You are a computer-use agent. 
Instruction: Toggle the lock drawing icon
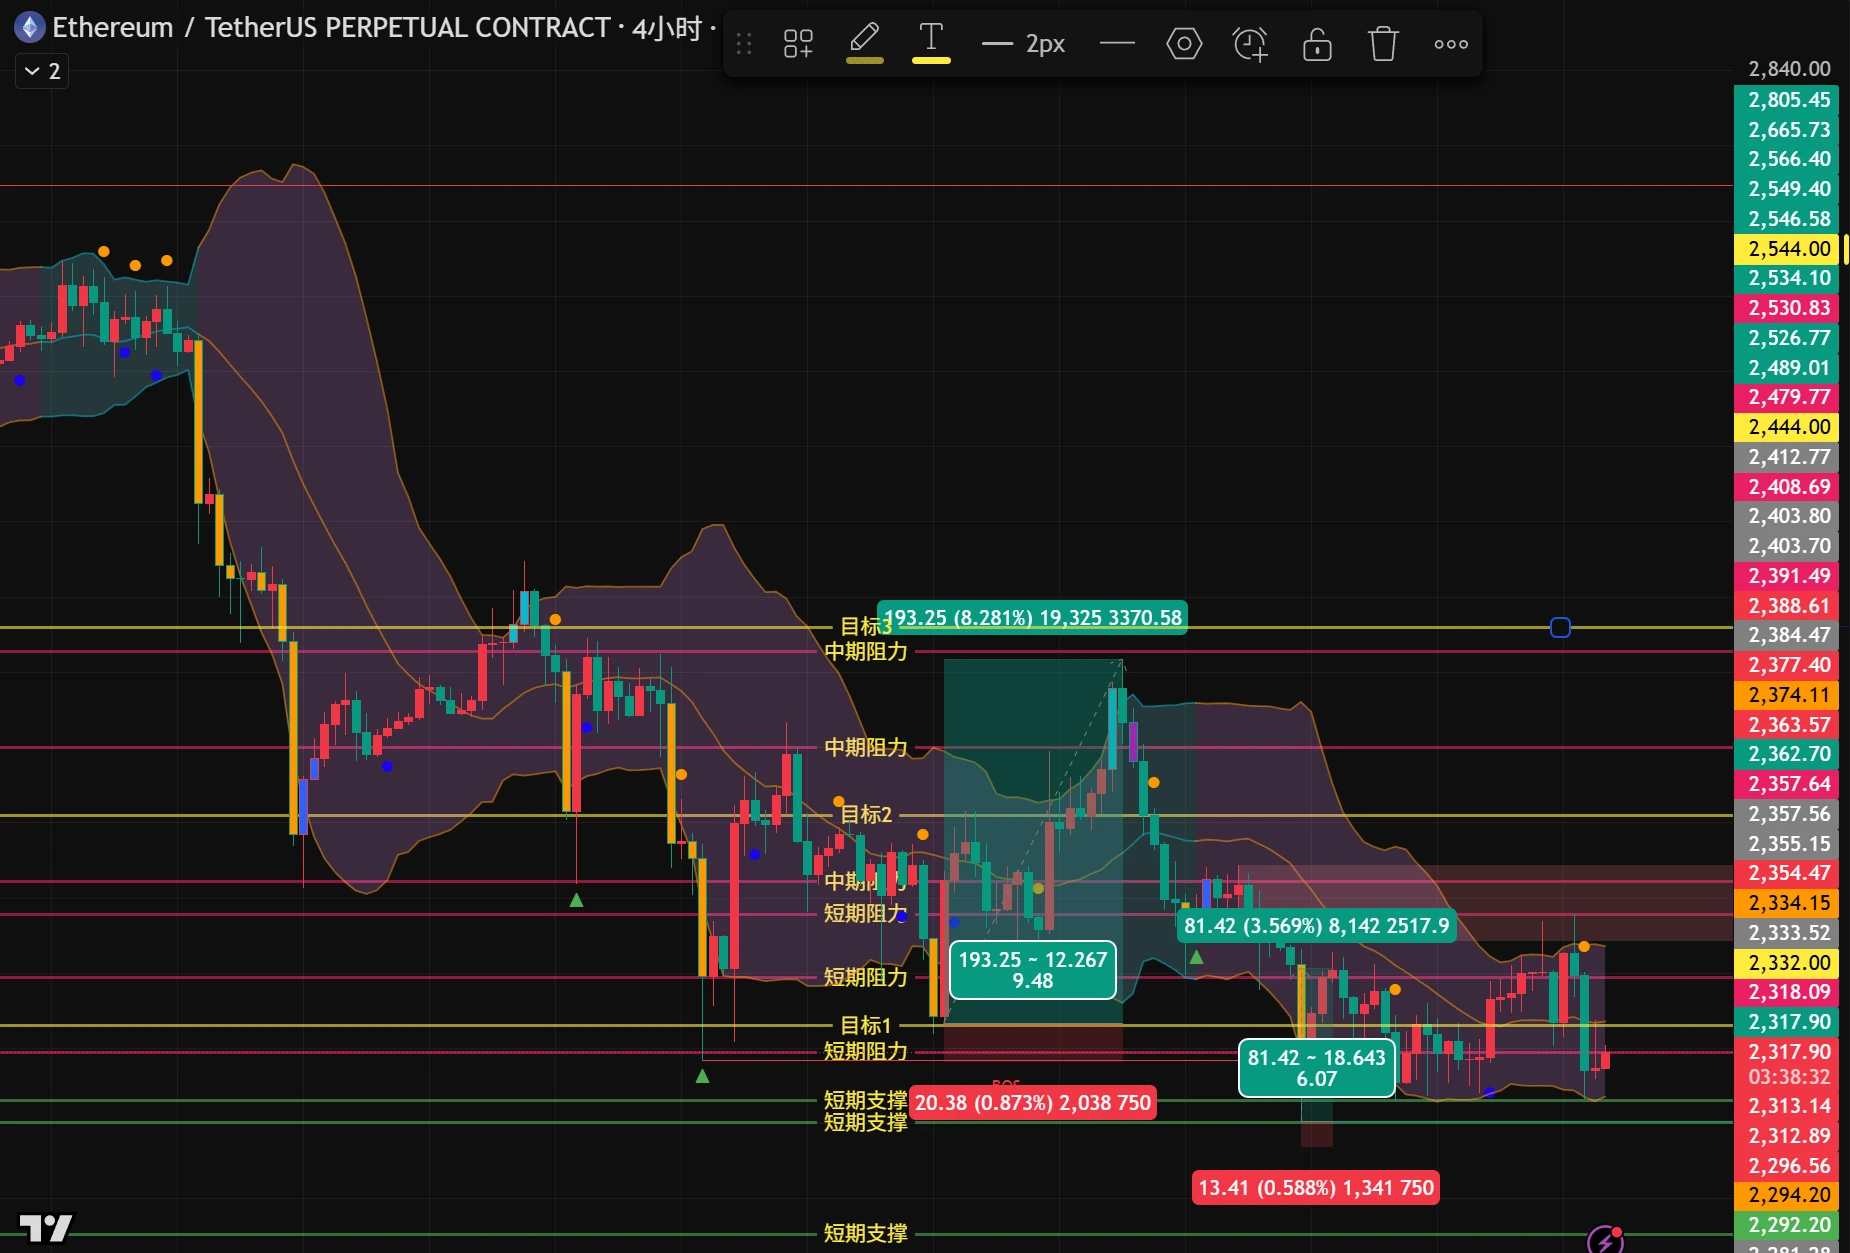(1317, 44)
